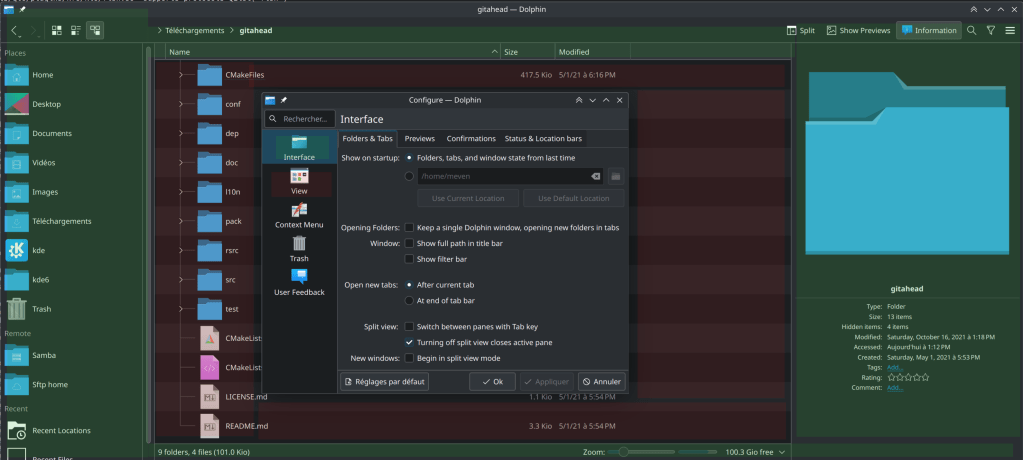Uncheck Turning off split view closes active pane
Image resolution: width=1023 pixels, height=460 pixels.
(x=409, y=342)
